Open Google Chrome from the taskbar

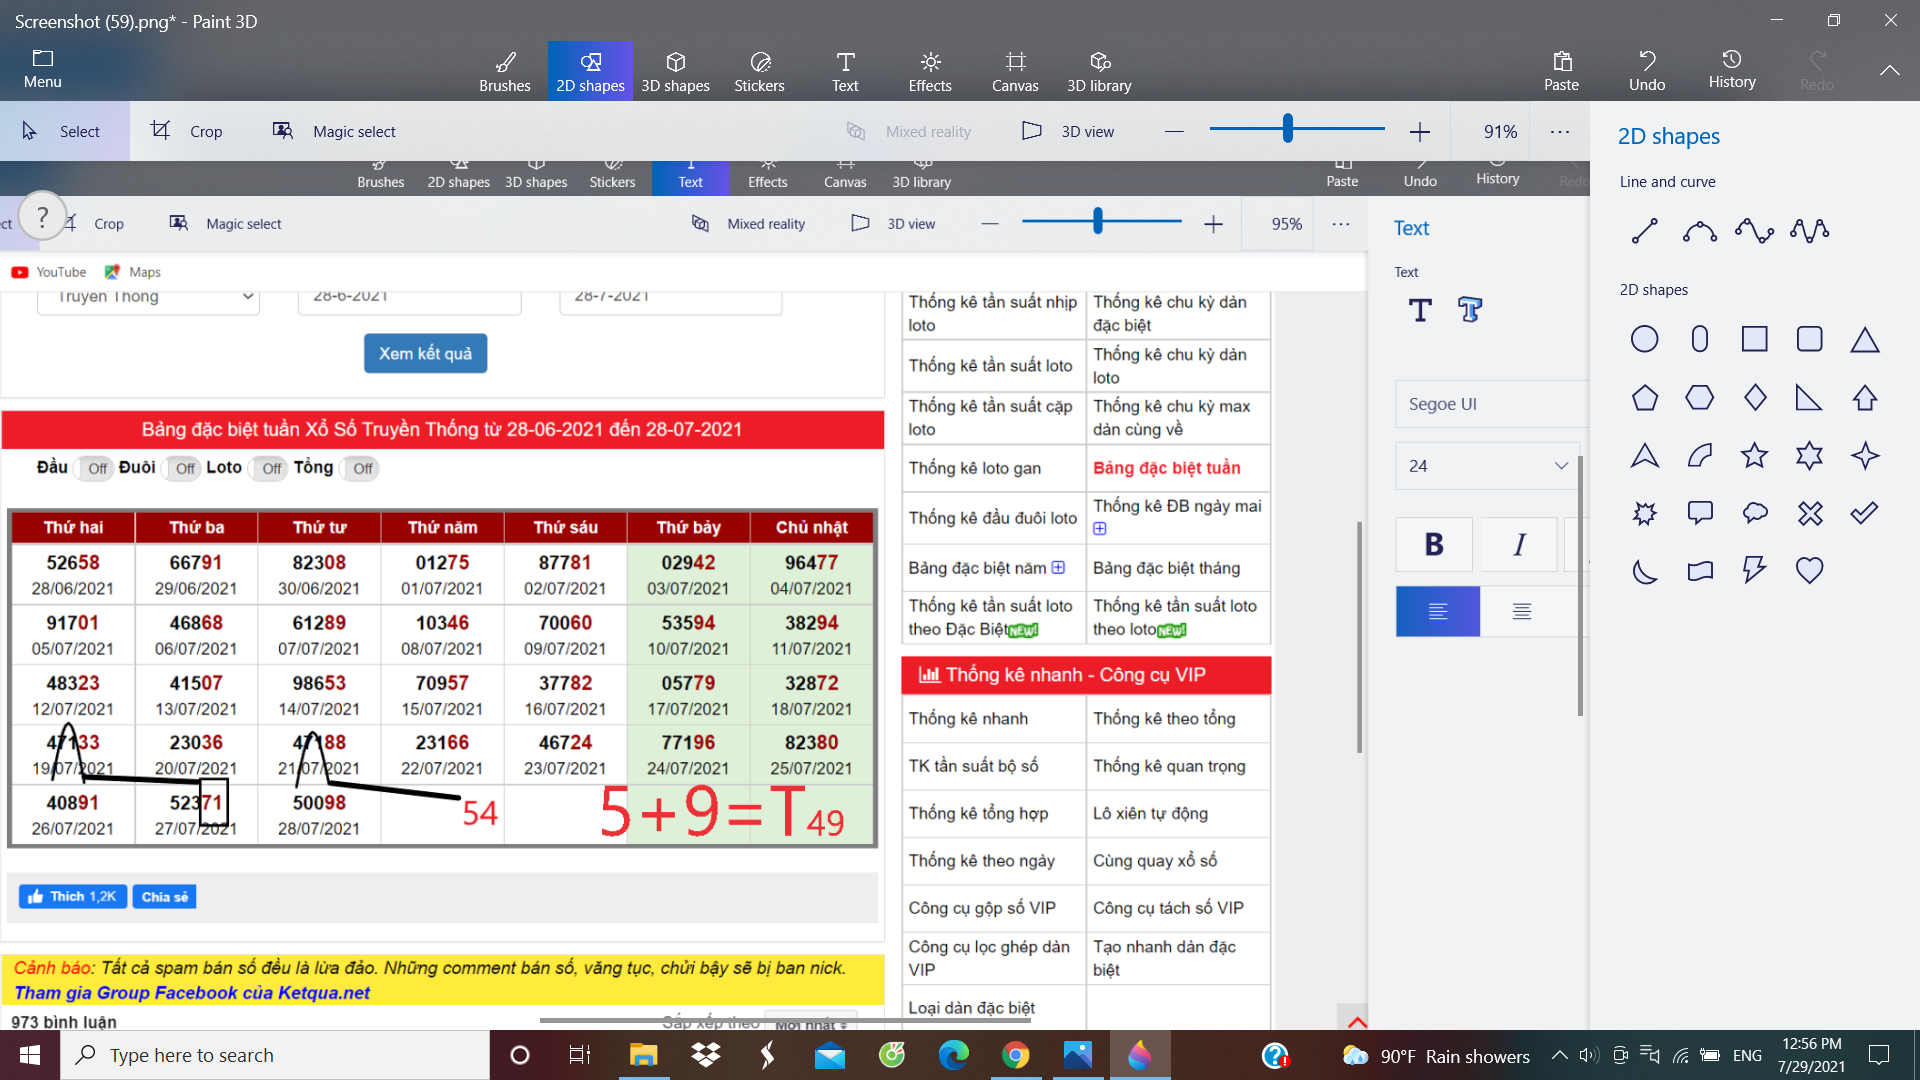[1015, 1055]
